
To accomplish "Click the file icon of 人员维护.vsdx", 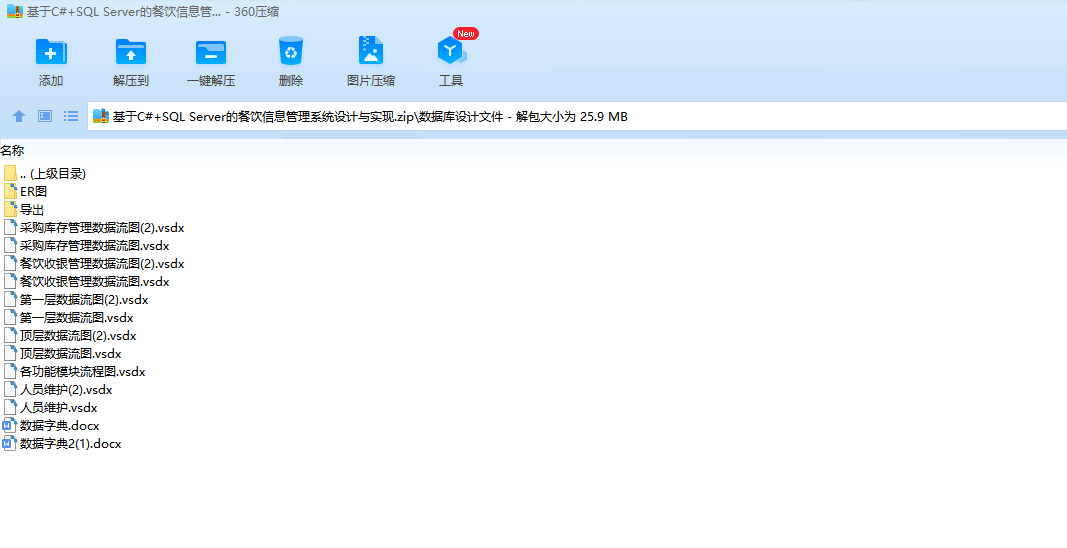I will 10,408.
